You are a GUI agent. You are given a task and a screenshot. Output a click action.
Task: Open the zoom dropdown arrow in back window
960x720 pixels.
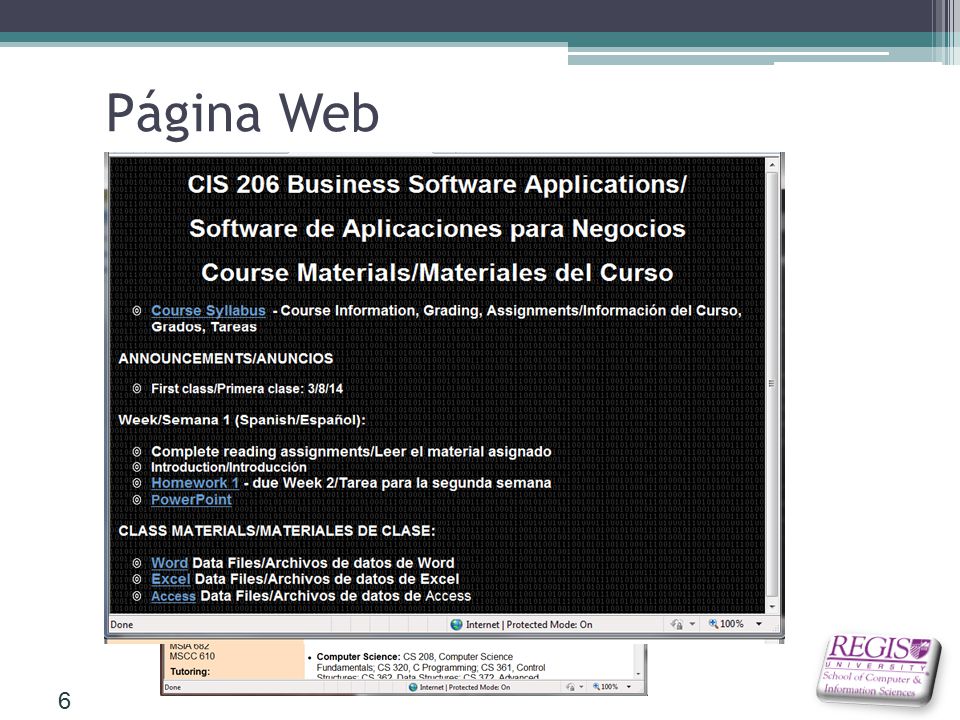coord(629,688)
